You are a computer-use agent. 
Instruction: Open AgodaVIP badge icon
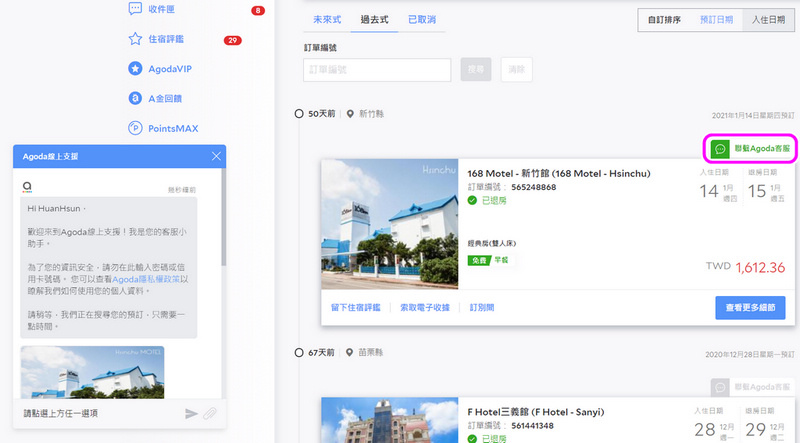[135, 68]
